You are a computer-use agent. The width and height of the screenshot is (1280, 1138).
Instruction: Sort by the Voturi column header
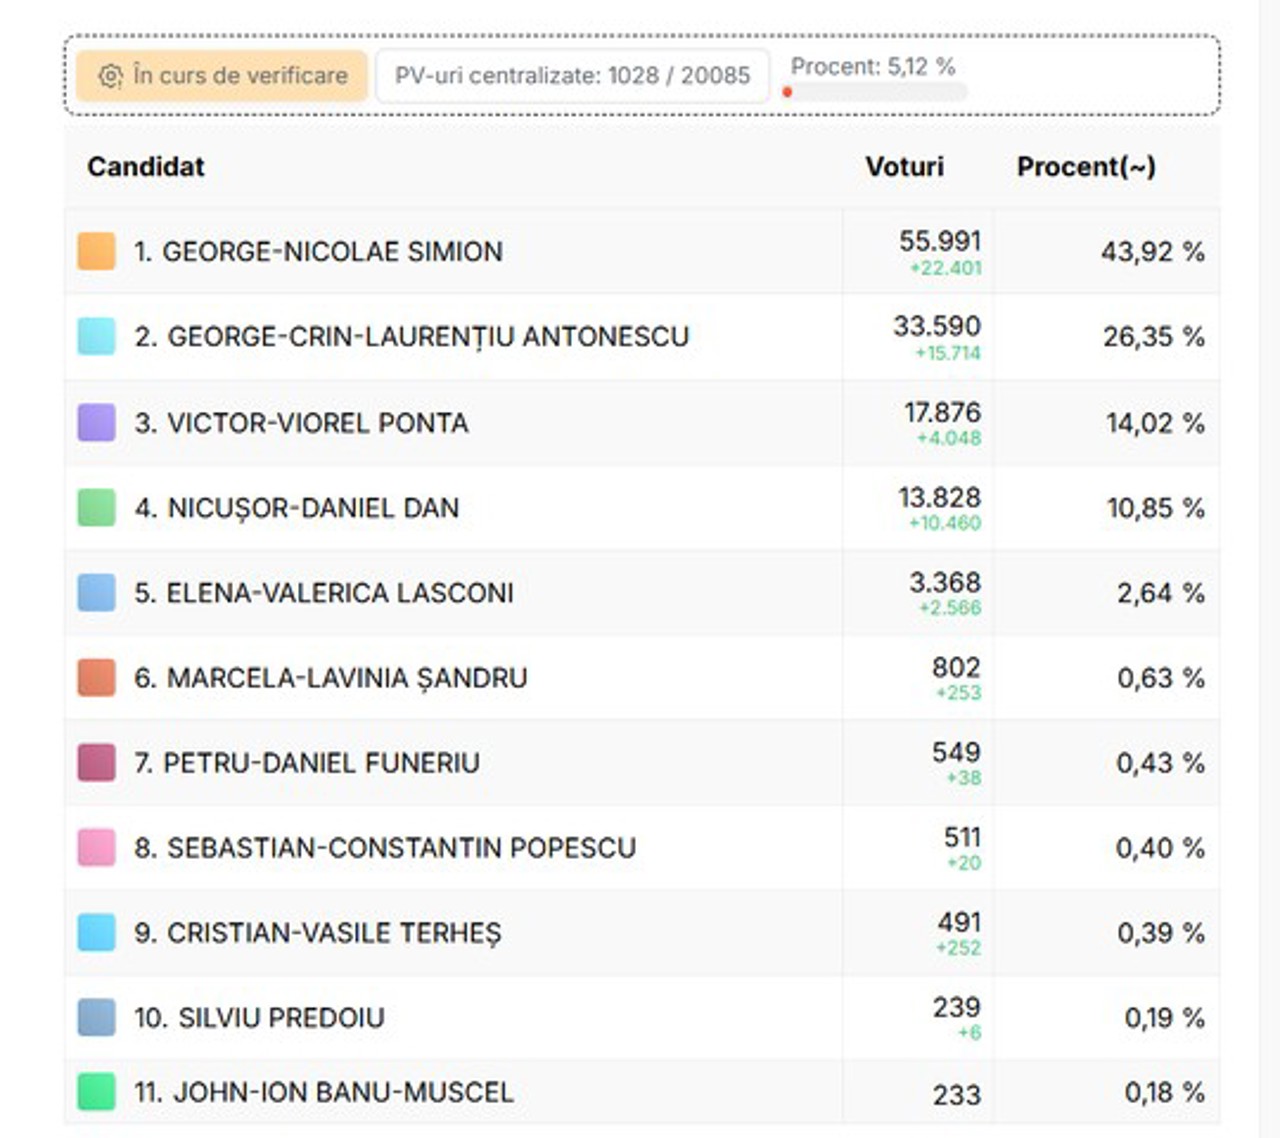(x=904, y=167)
